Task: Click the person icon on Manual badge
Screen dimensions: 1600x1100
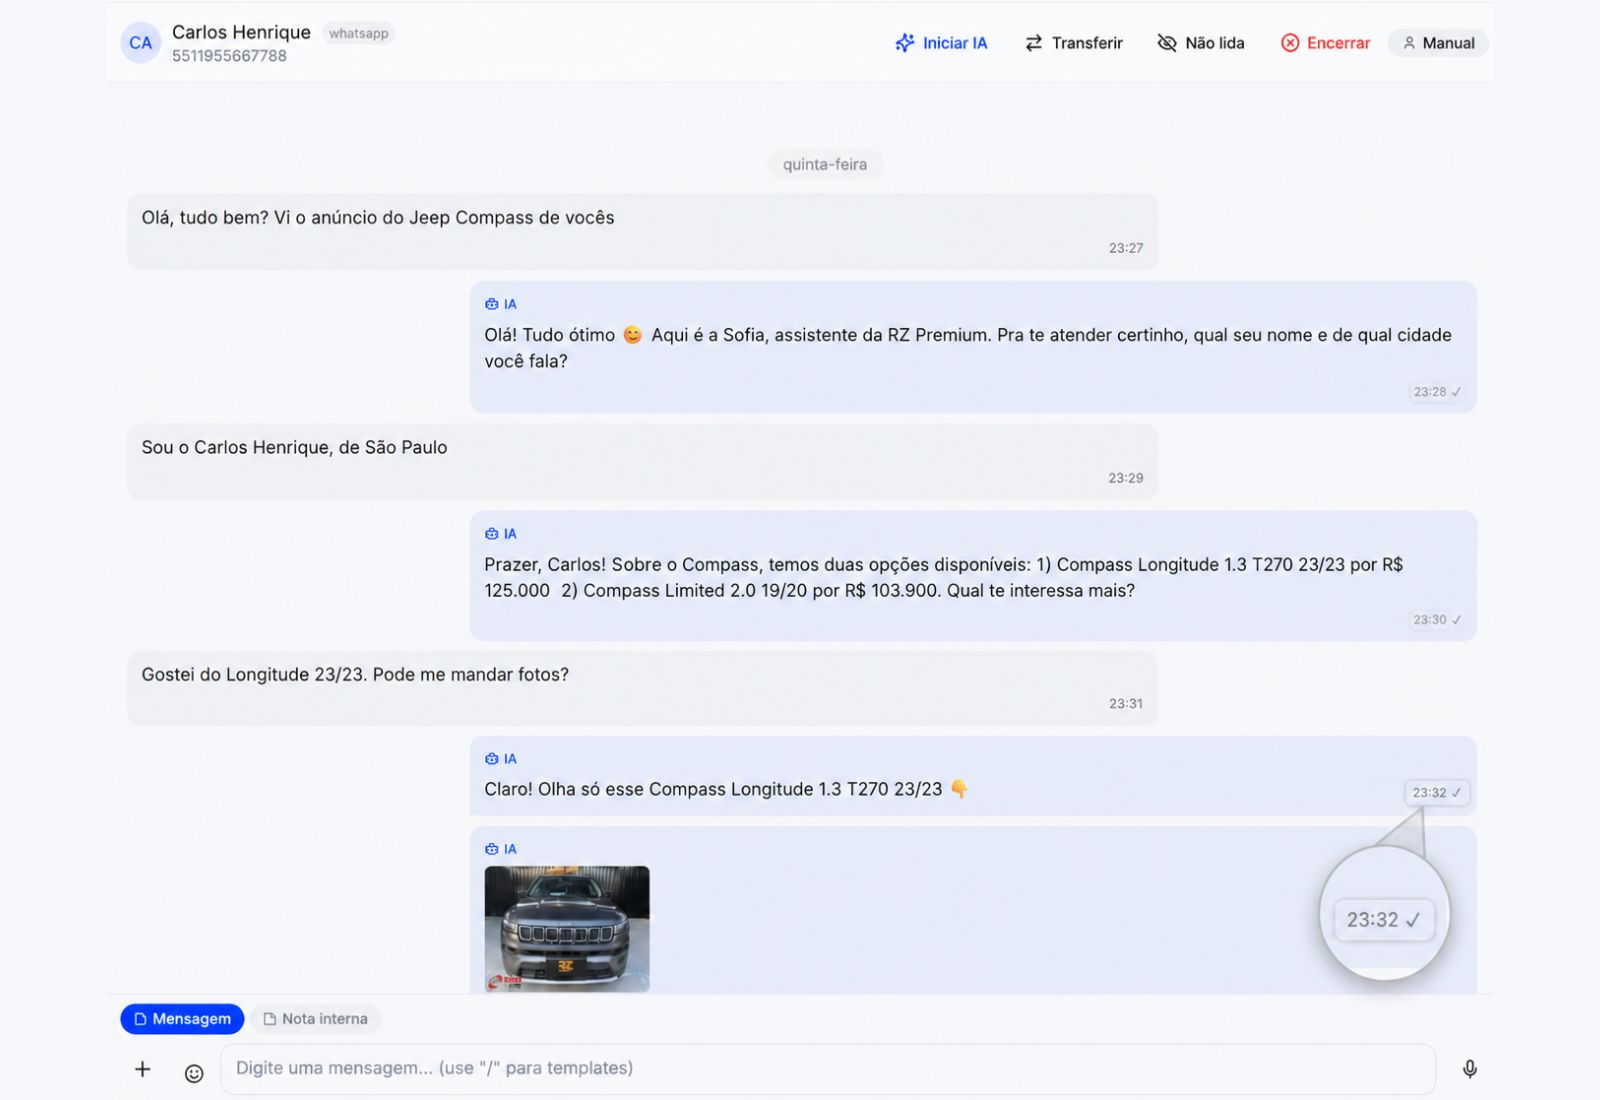Action: click(1409, 43)
